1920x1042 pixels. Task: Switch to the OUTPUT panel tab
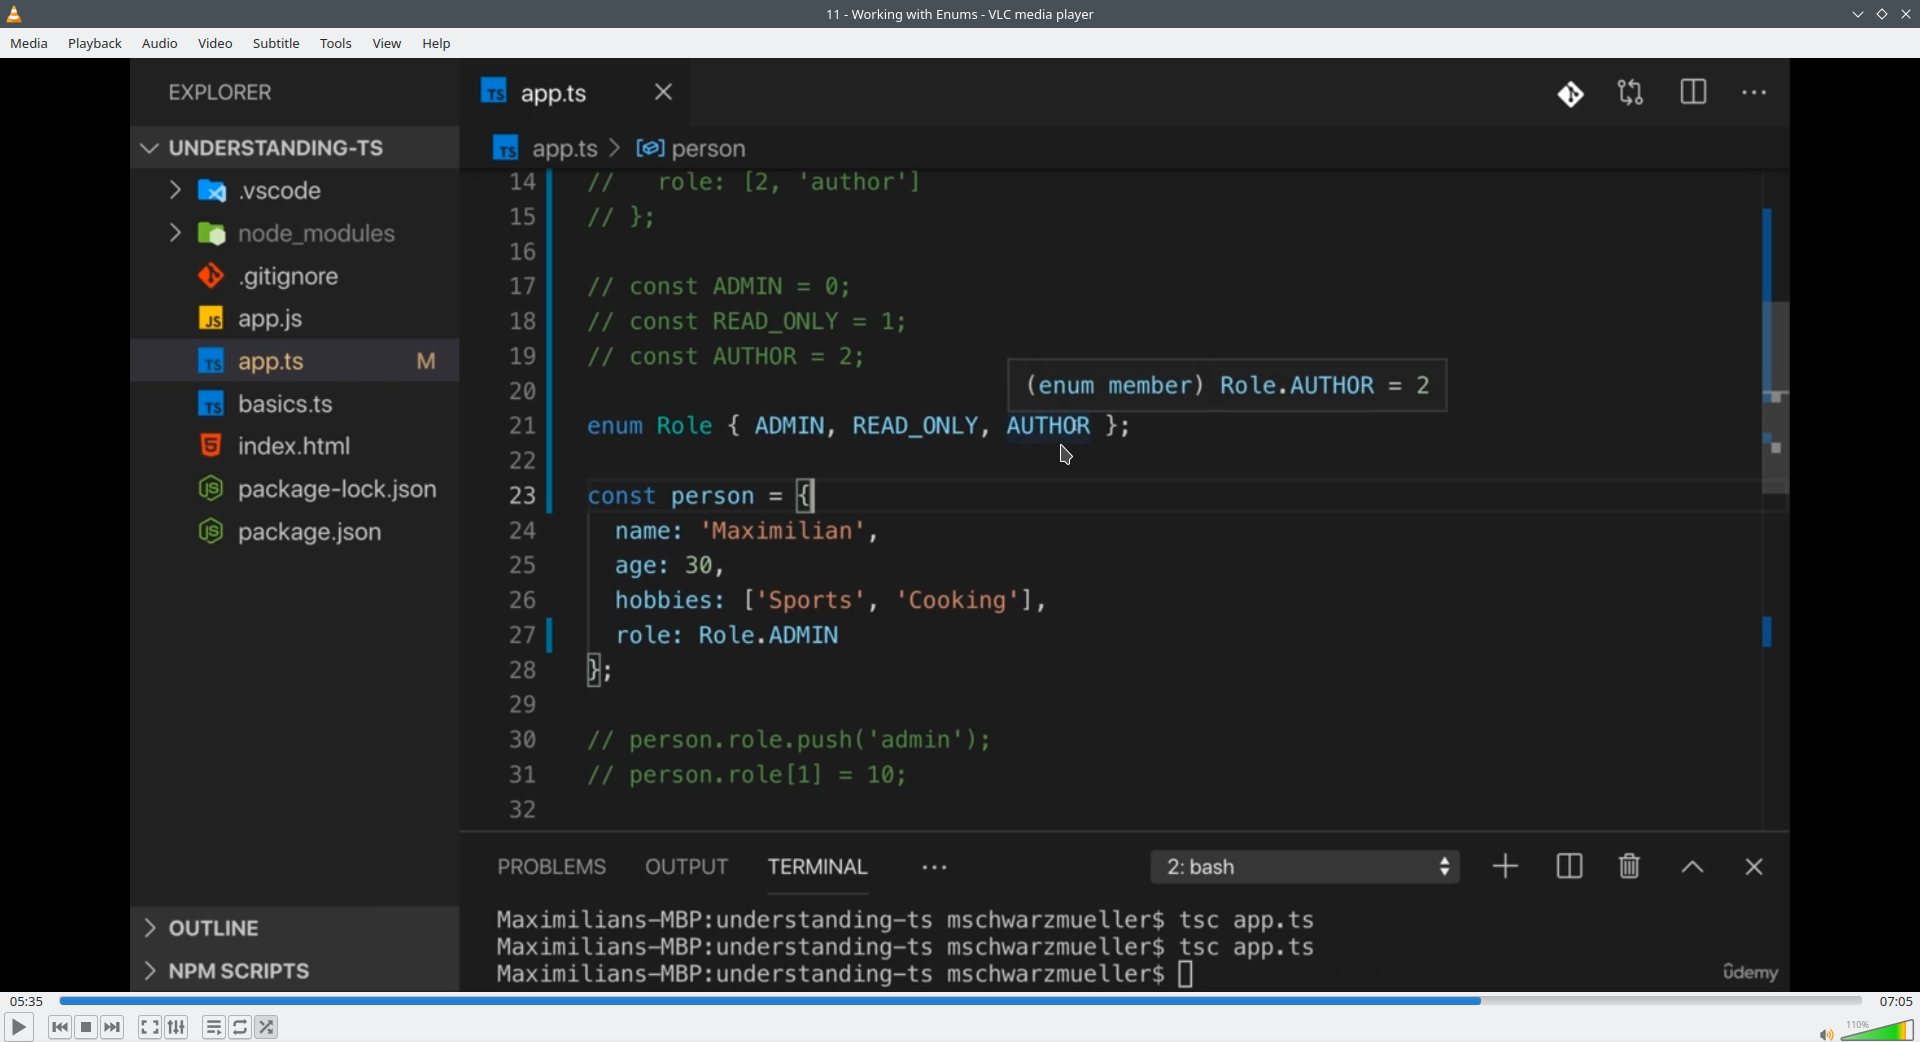(x=687, y=867)
